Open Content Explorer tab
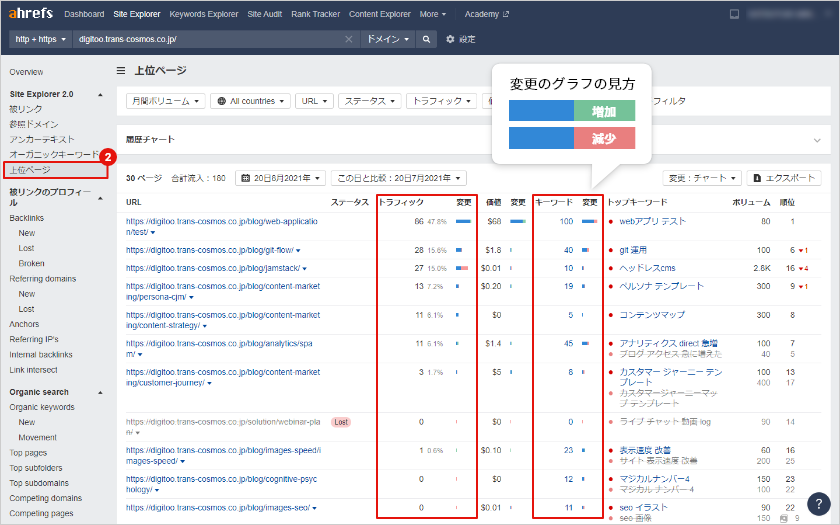 [380, 14]
